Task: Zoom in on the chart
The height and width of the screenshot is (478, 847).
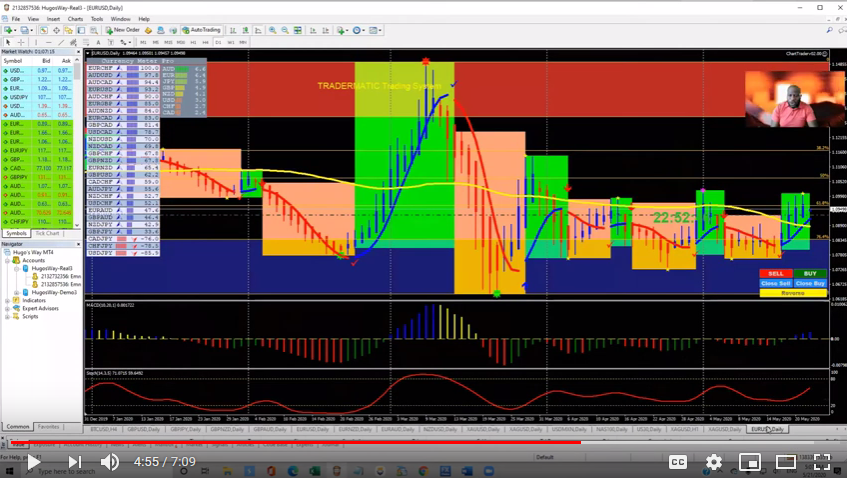Action: pos(273,30)
